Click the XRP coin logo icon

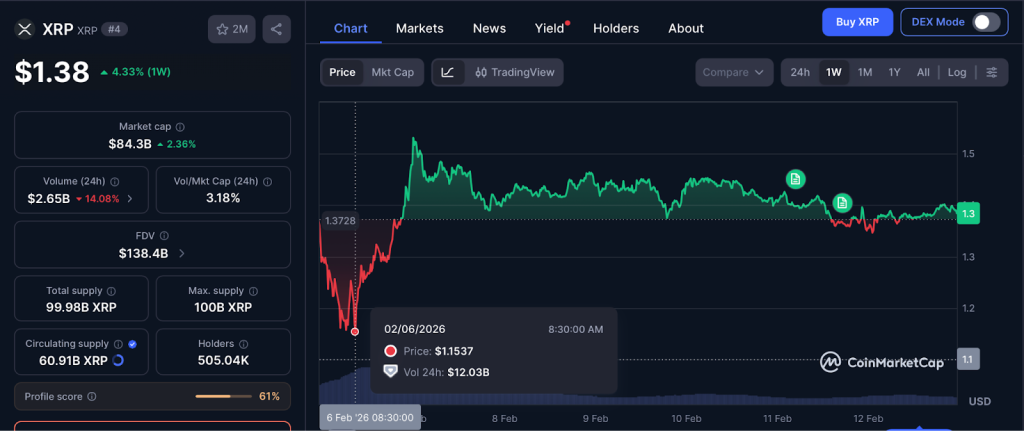(x=25, y=29)
